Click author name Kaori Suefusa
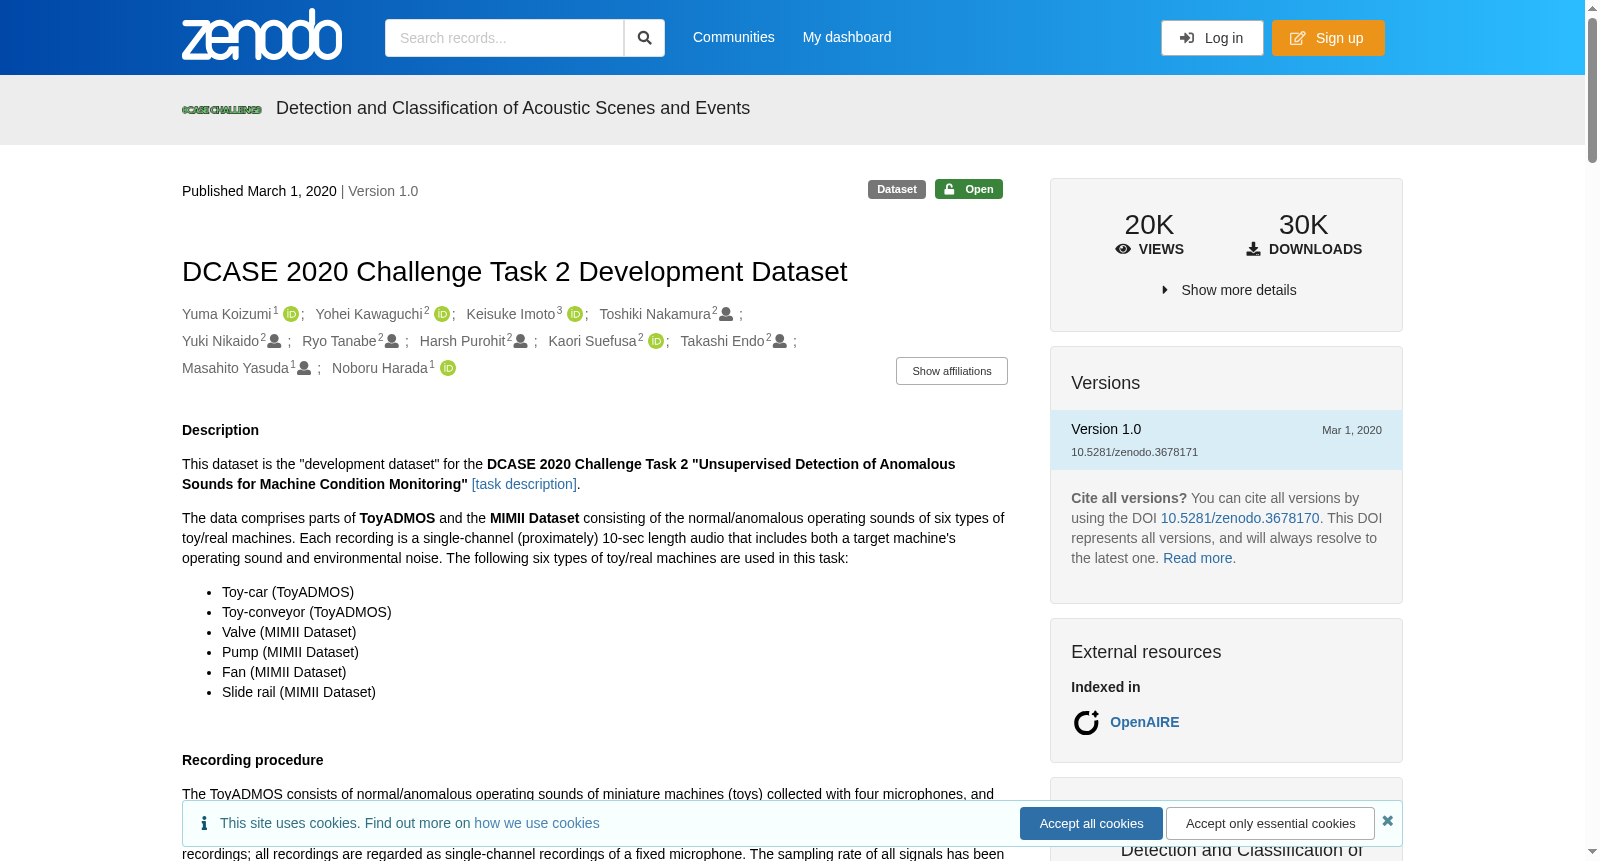Screen dimensions: 1600x861 point(593,341)
